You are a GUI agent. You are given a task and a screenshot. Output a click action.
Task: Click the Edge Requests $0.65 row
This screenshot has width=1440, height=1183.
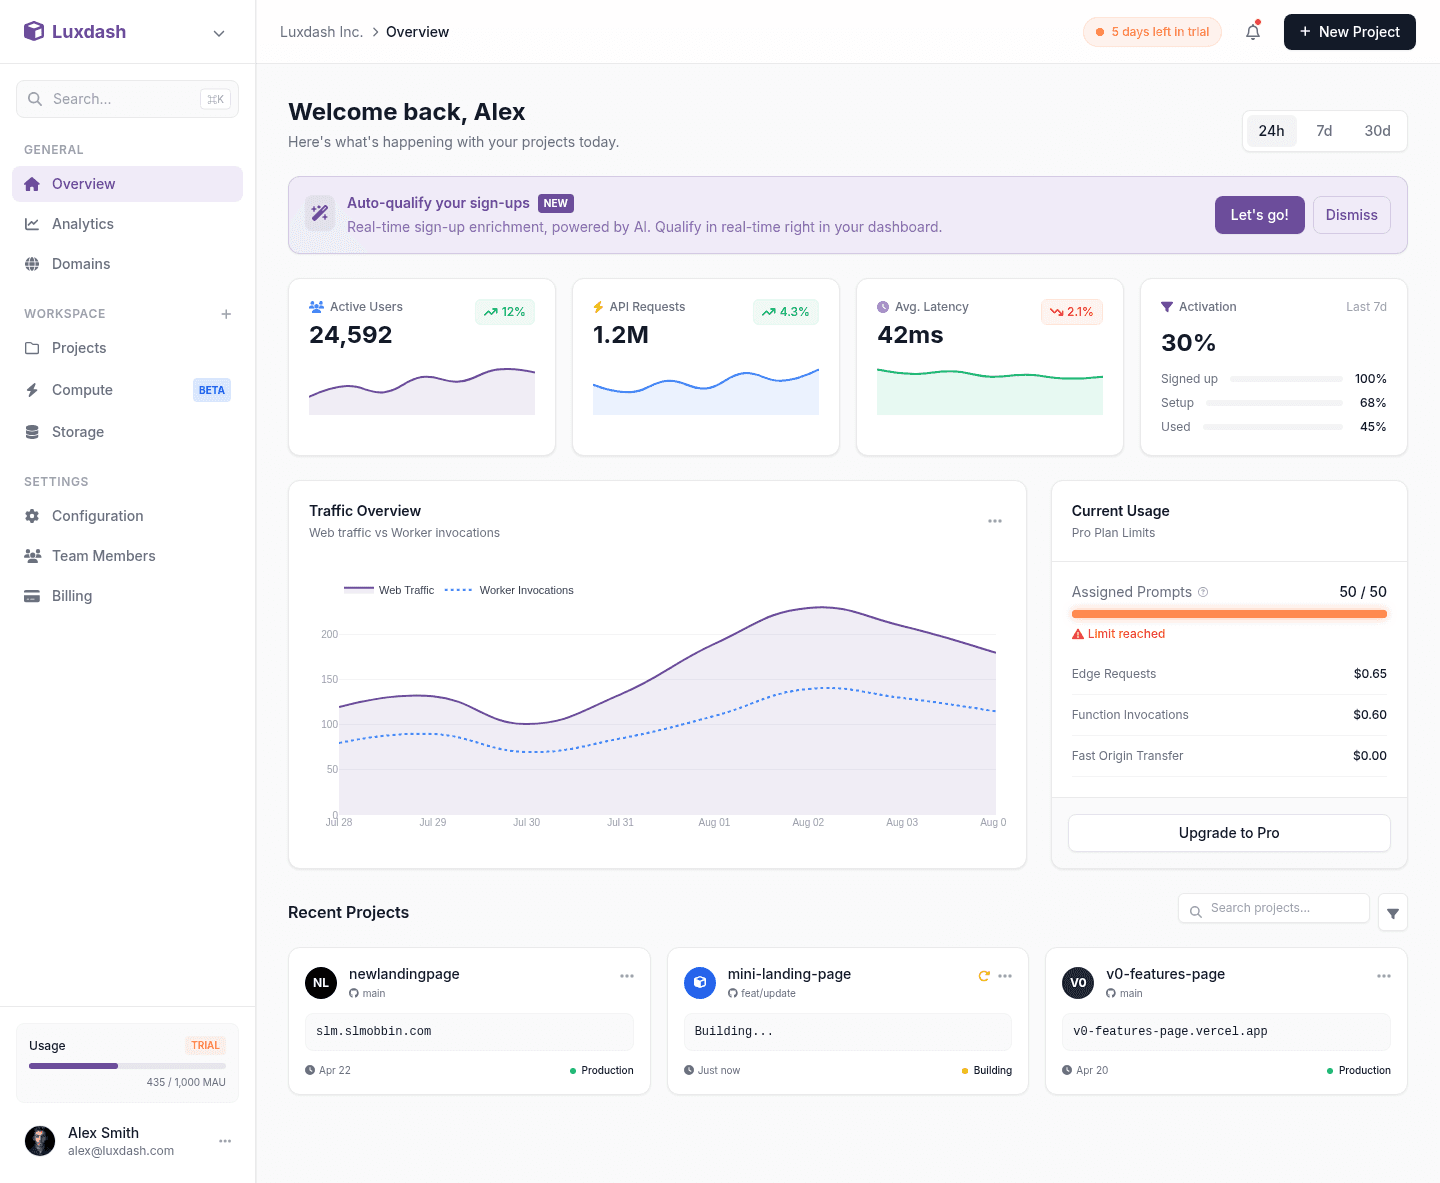click(1229, 674)
